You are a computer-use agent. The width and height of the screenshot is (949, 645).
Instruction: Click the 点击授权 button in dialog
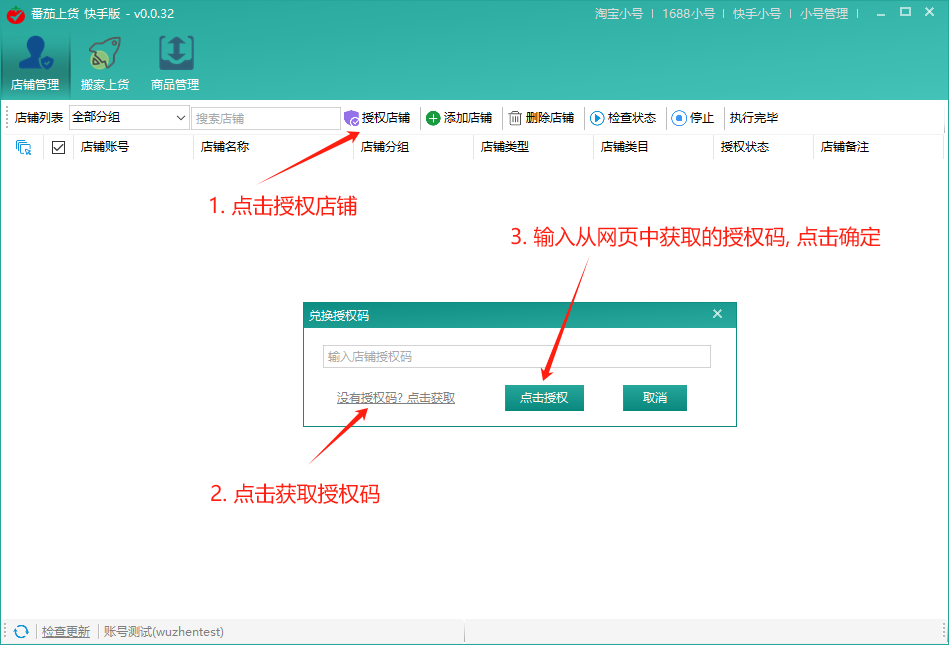[x=544, y=398]
